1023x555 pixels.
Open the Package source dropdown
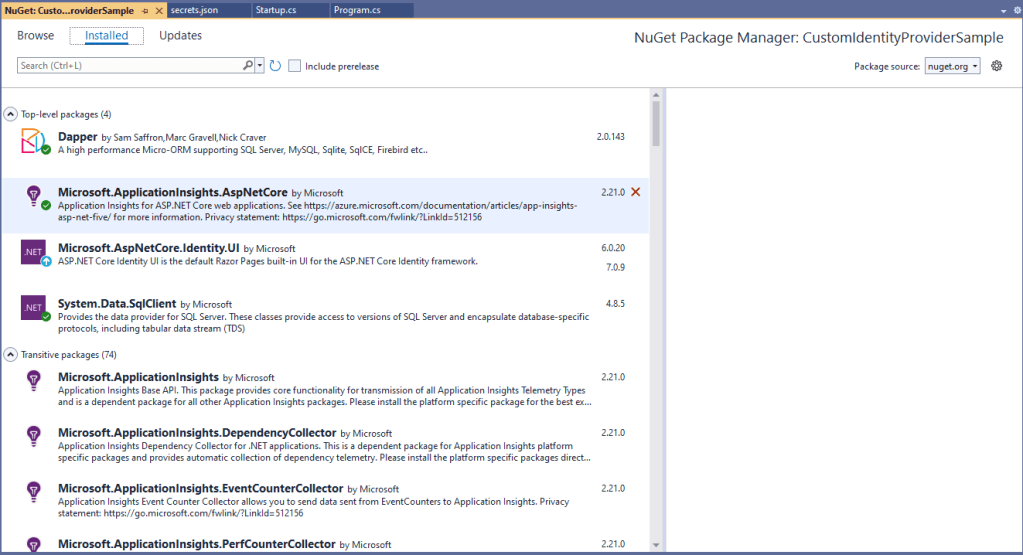click(x=951, y=67)
